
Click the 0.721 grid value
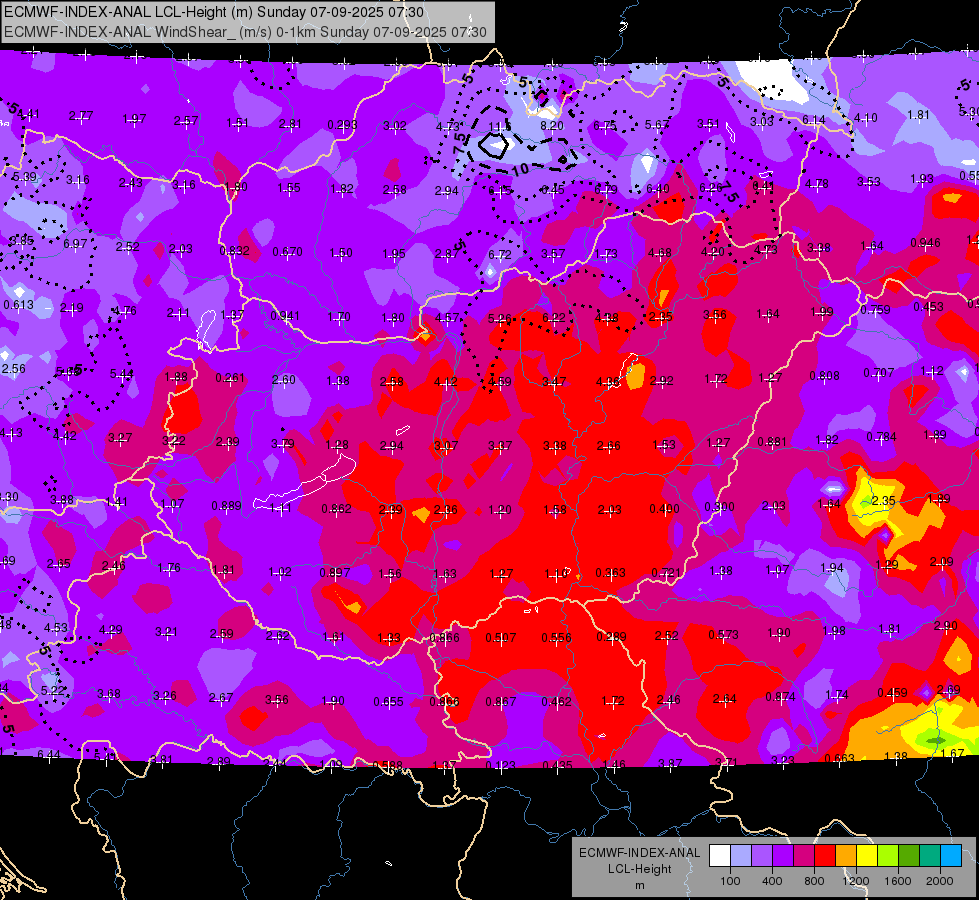click(666, 573)
